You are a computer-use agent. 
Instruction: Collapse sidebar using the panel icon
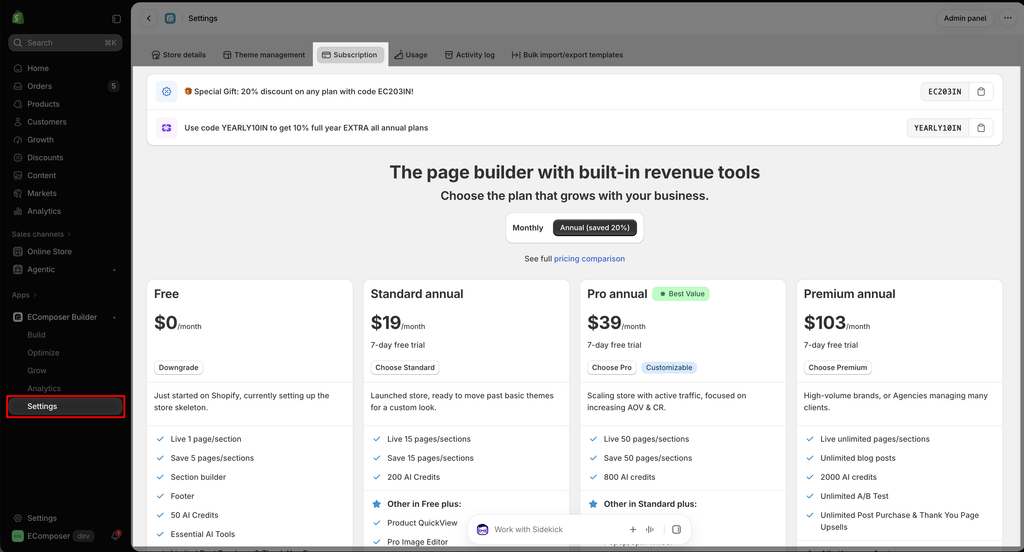pos(116,19)
